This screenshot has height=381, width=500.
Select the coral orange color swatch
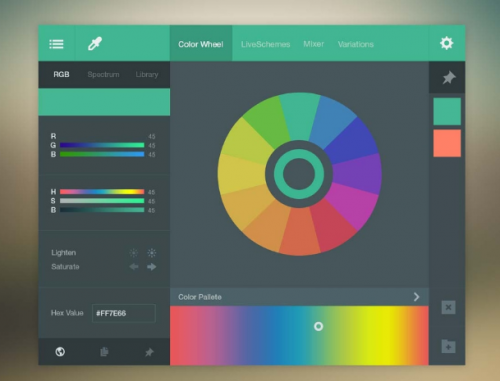[447, 143]
